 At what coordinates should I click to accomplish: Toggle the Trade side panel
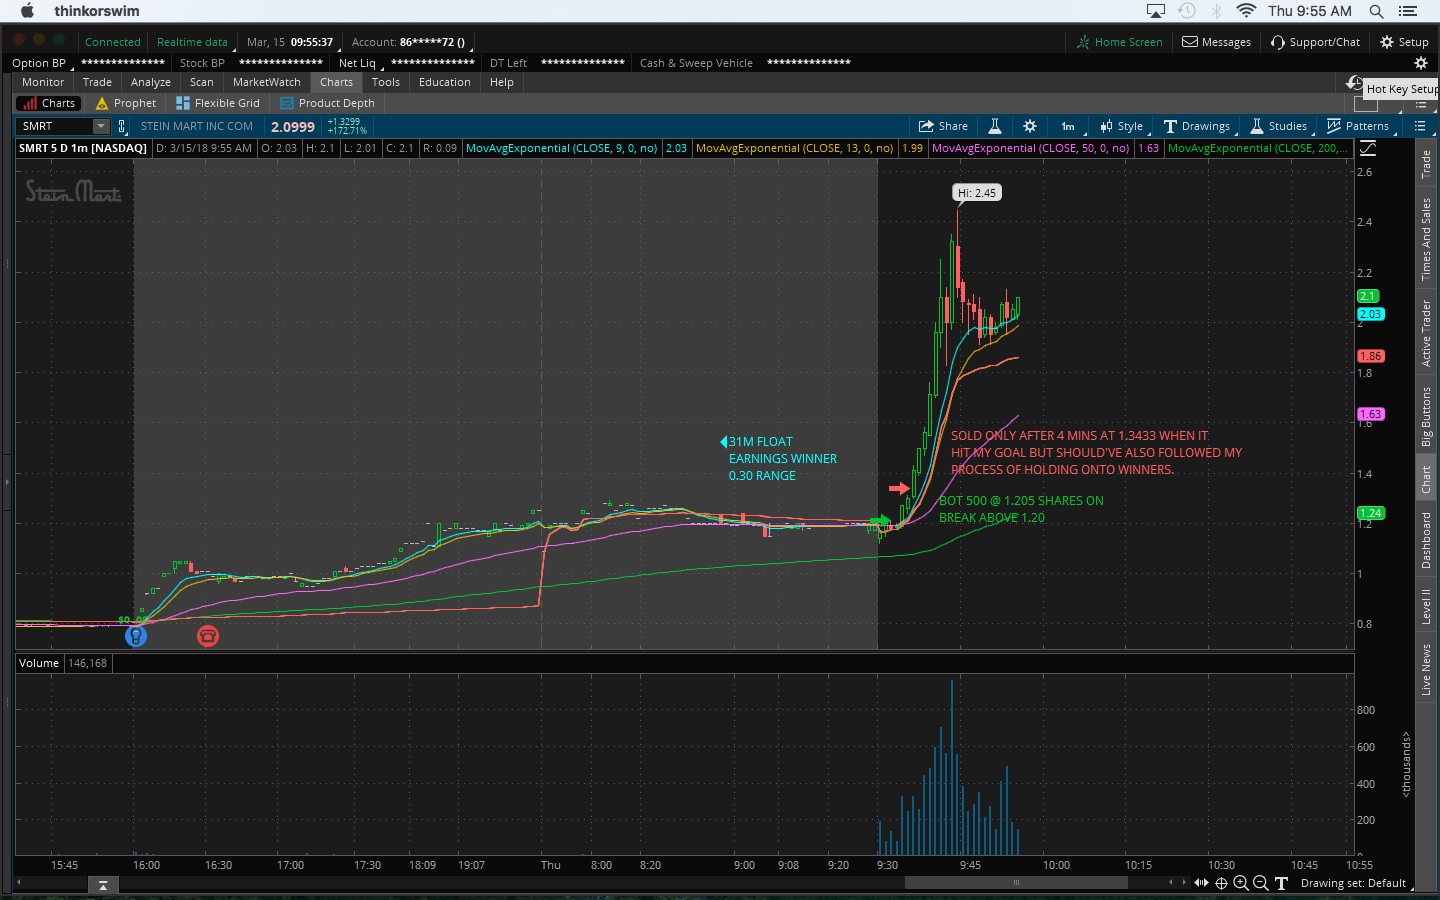coord(1426,164)
